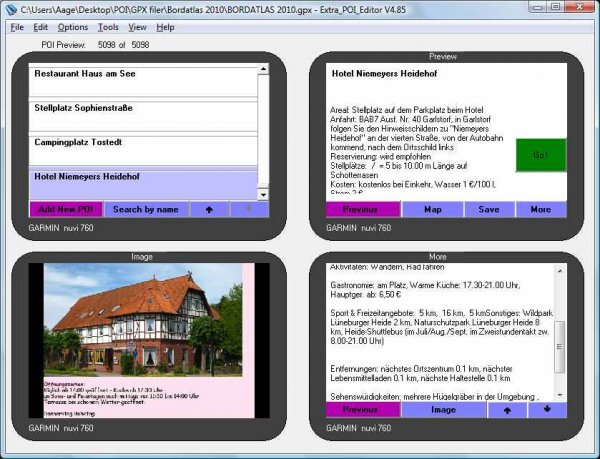Open the Tools menu

tap(108, 27)
